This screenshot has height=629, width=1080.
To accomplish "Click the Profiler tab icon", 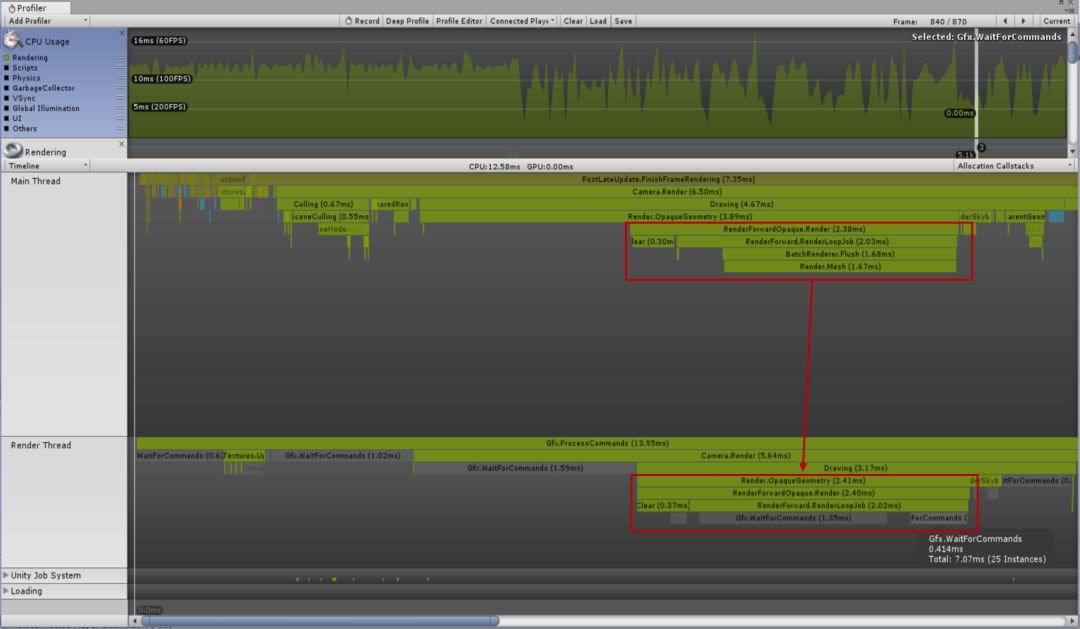I will (x=12, y=8).
